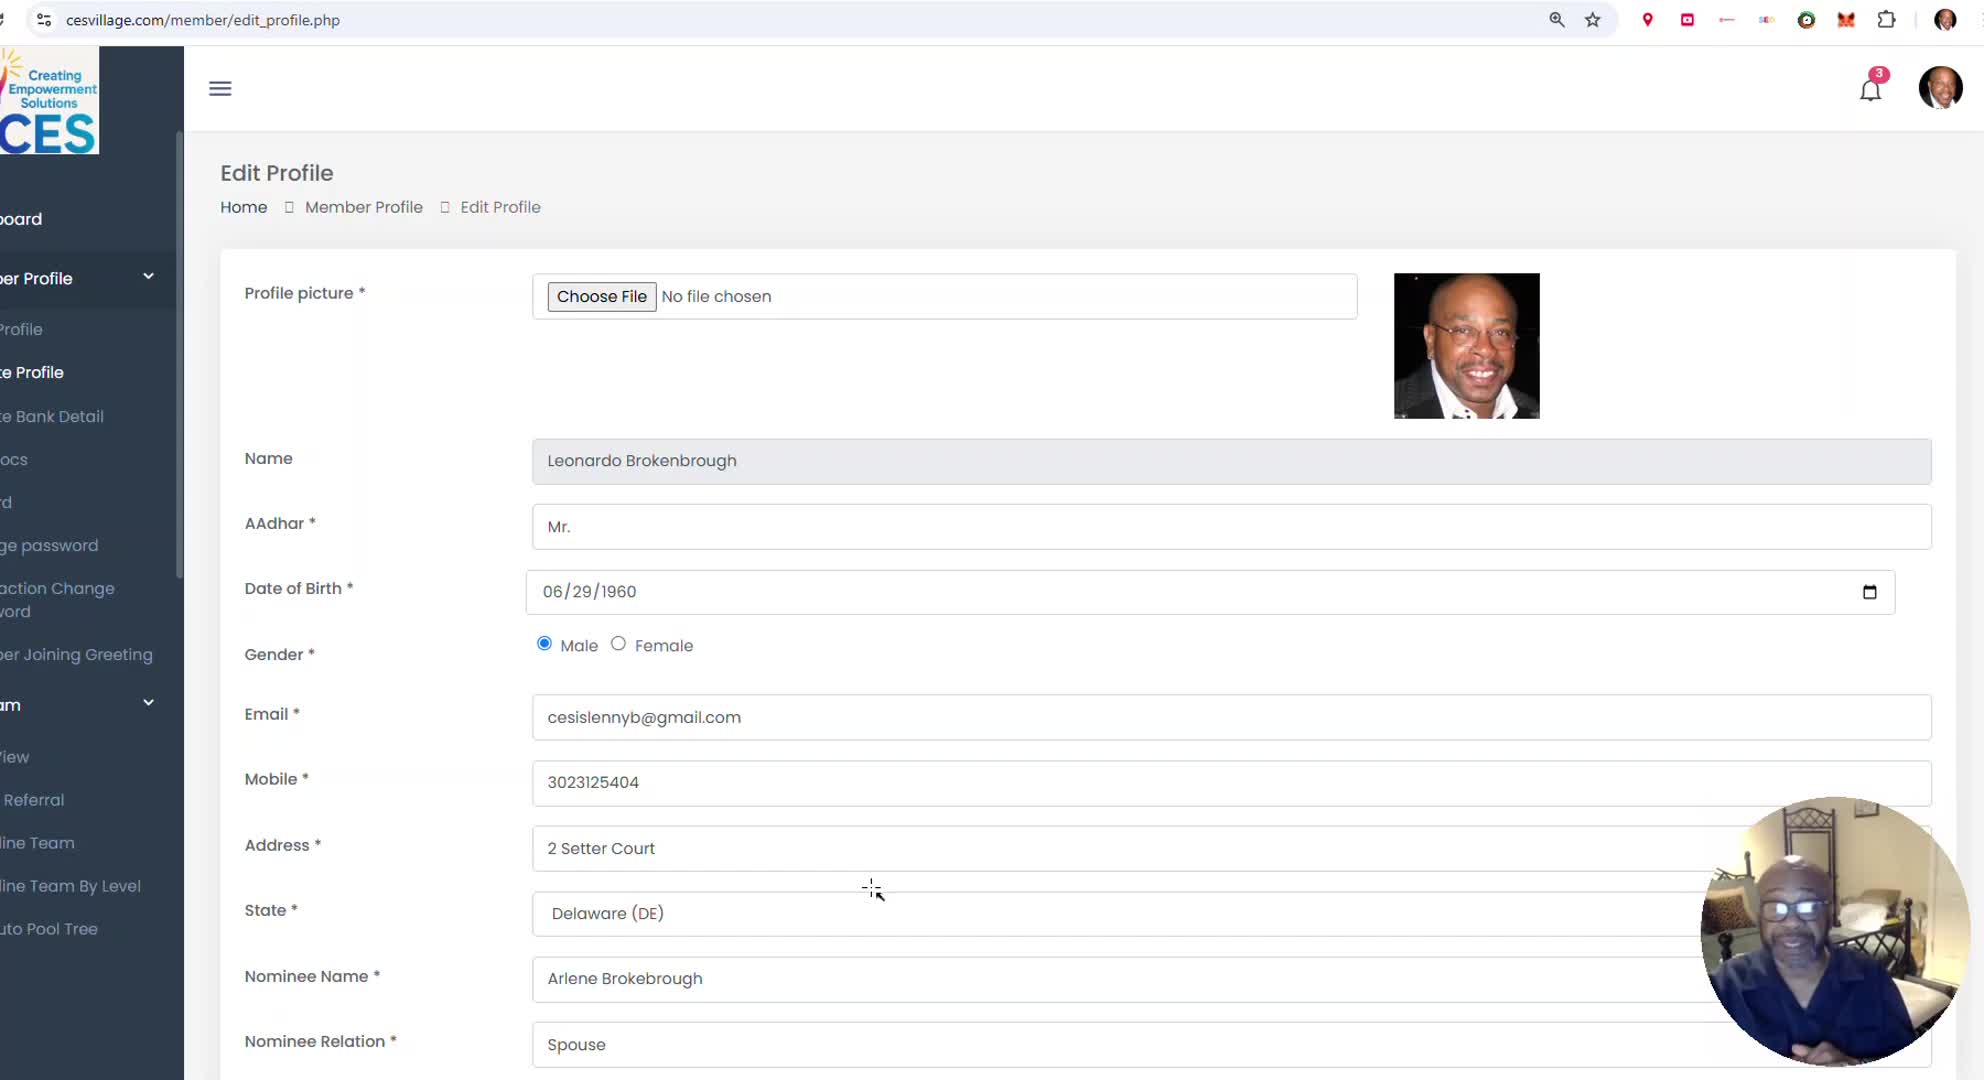Click the hamburger sidebar menu icon
The height and width of the screenshot is (1080, 1984).
tap(220, 89)
